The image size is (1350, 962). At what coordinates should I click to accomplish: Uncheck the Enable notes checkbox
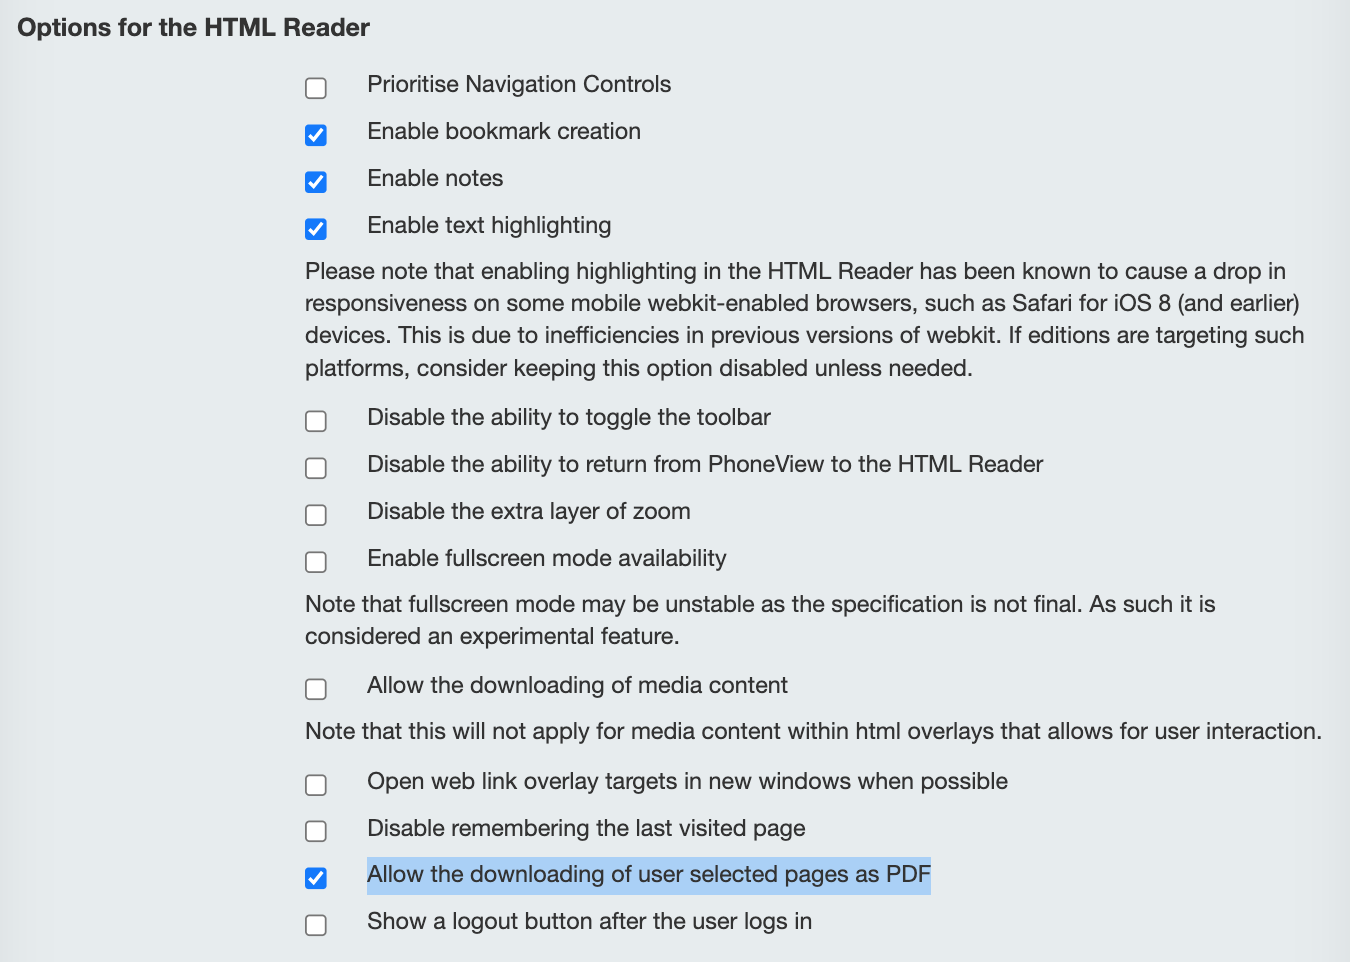click(316, 182)
